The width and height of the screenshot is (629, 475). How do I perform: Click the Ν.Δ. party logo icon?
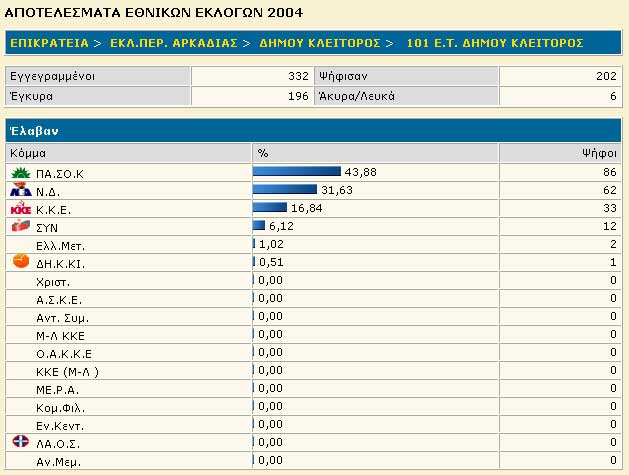19,190
